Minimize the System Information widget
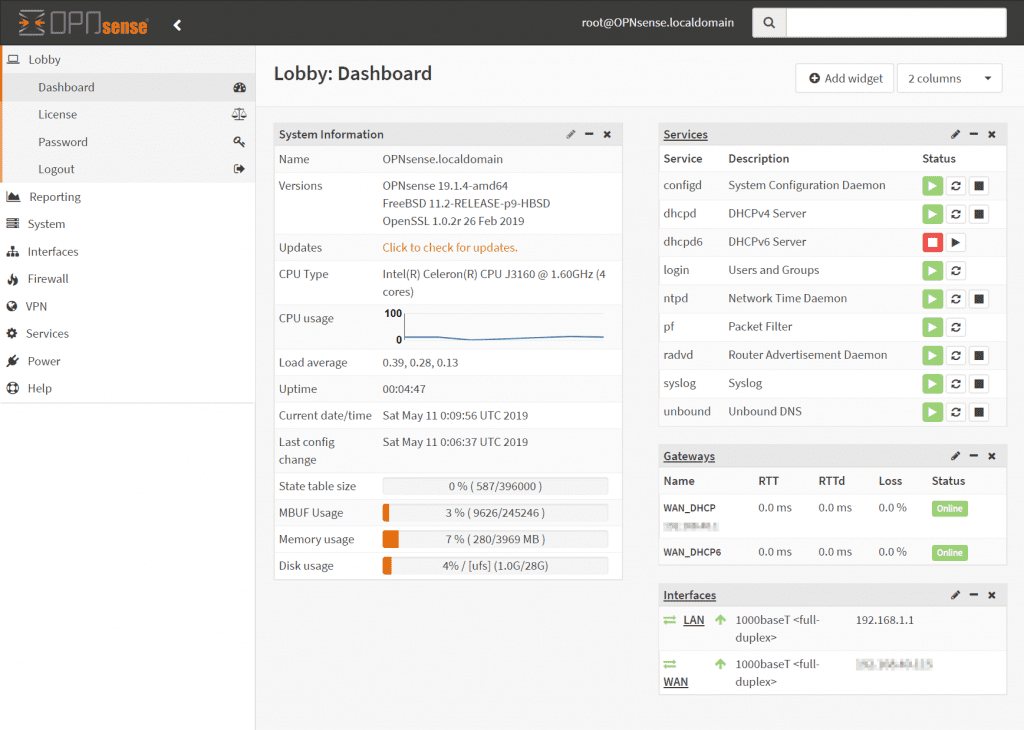The width and height of the screenshot is (1024, 730). click(589, 134)
